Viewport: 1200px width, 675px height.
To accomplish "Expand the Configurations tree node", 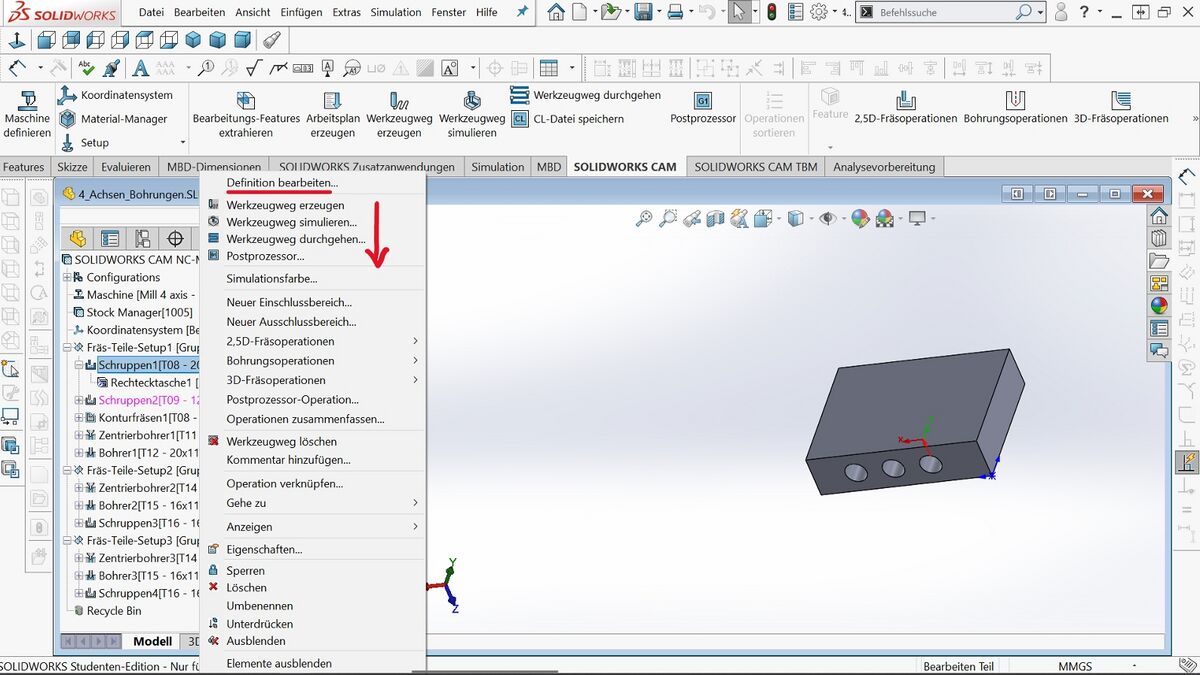I will pyautogui.click(x=67, y=278).
